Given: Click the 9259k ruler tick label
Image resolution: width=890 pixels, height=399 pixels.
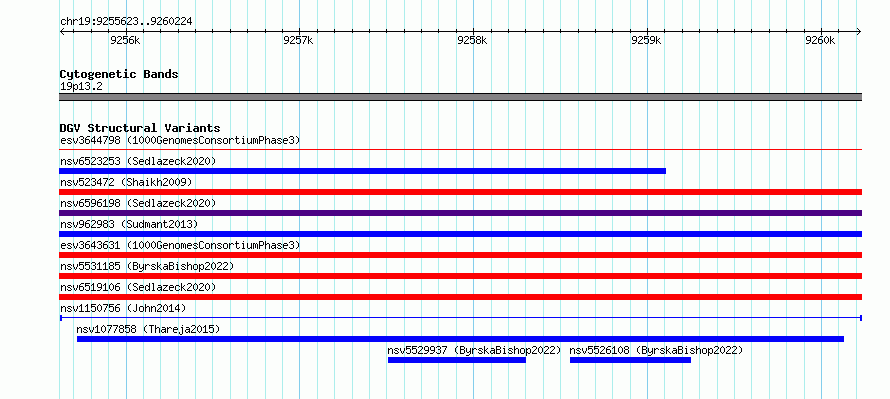Looking at the screenshot, I should [646, 40].
